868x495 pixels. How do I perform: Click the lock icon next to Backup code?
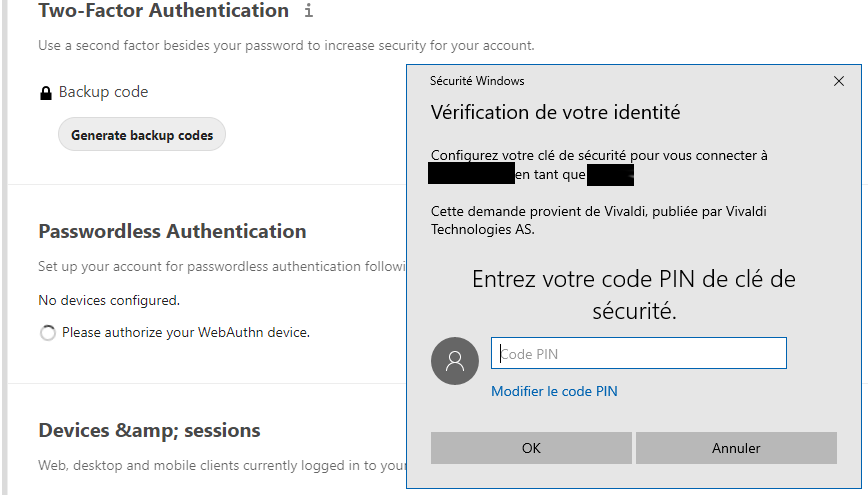(45, 92)
